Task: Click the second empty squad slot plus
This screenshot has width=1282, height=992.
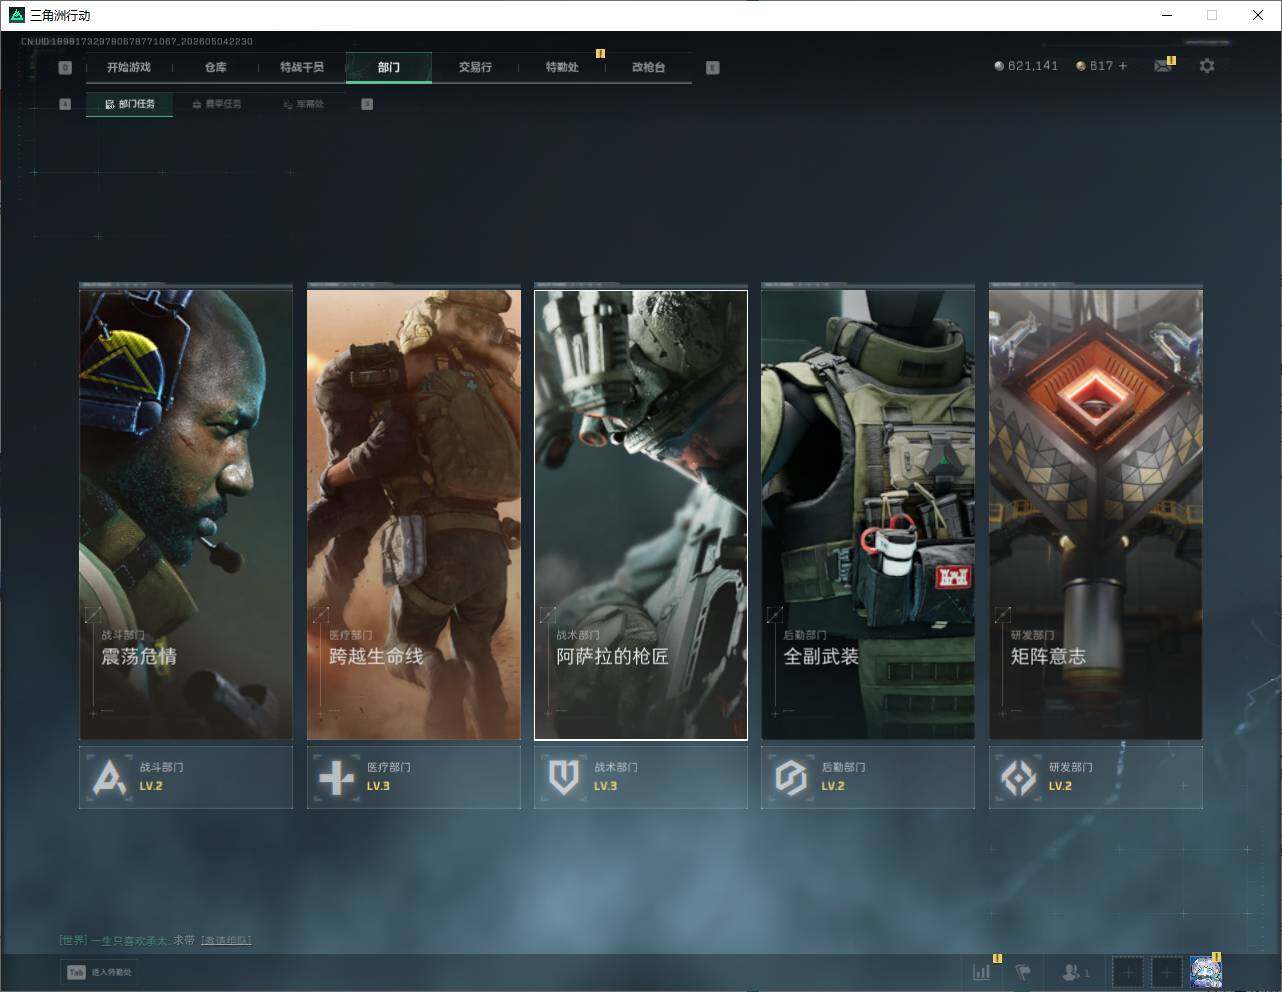Action: coord(1166,972)
